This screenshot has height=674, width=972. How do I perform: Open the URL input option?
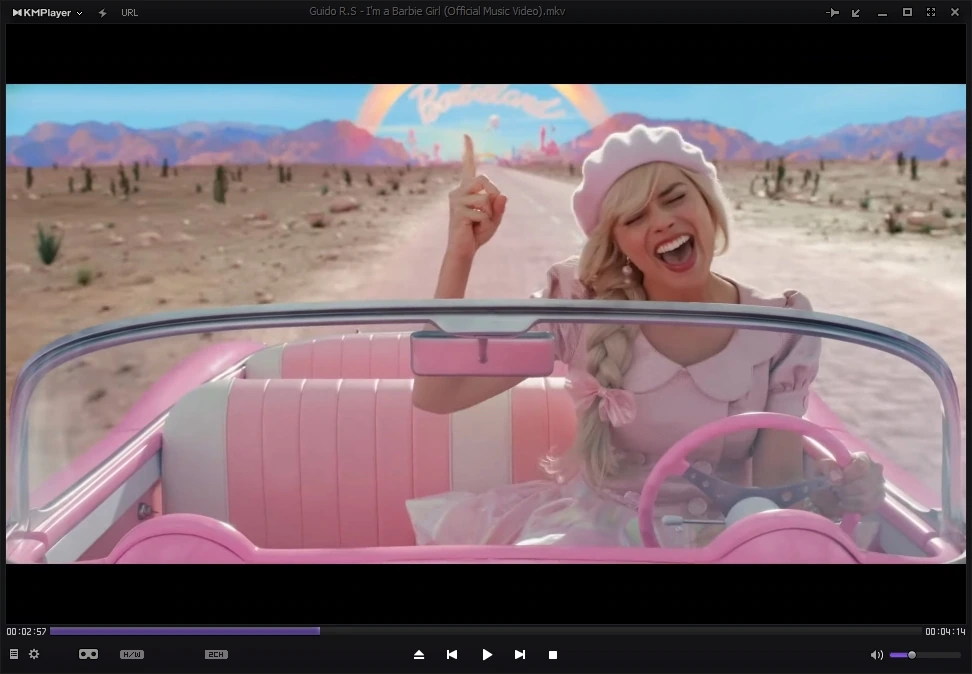click(x=130, y=12)
